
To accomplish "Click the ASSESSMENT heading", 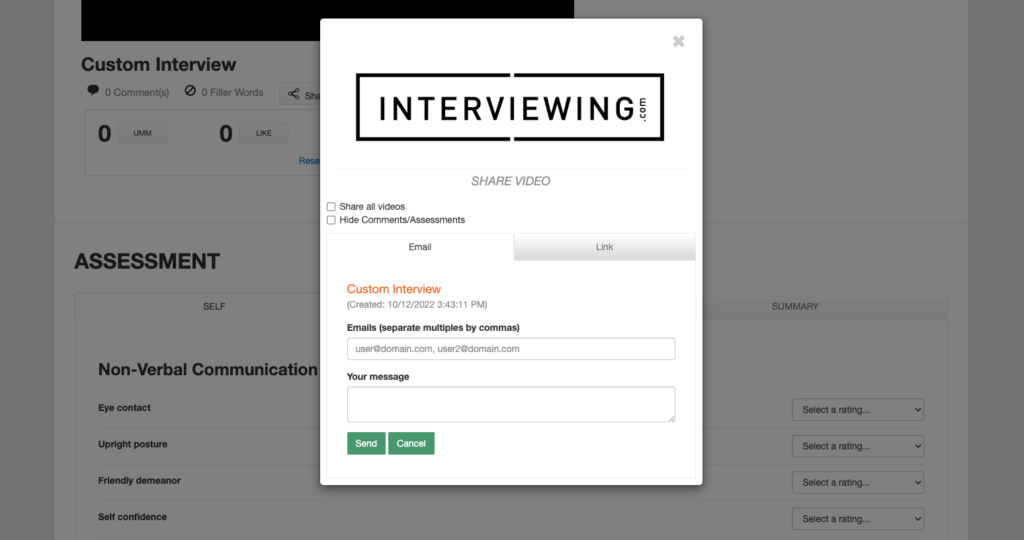I will point(147,261).
